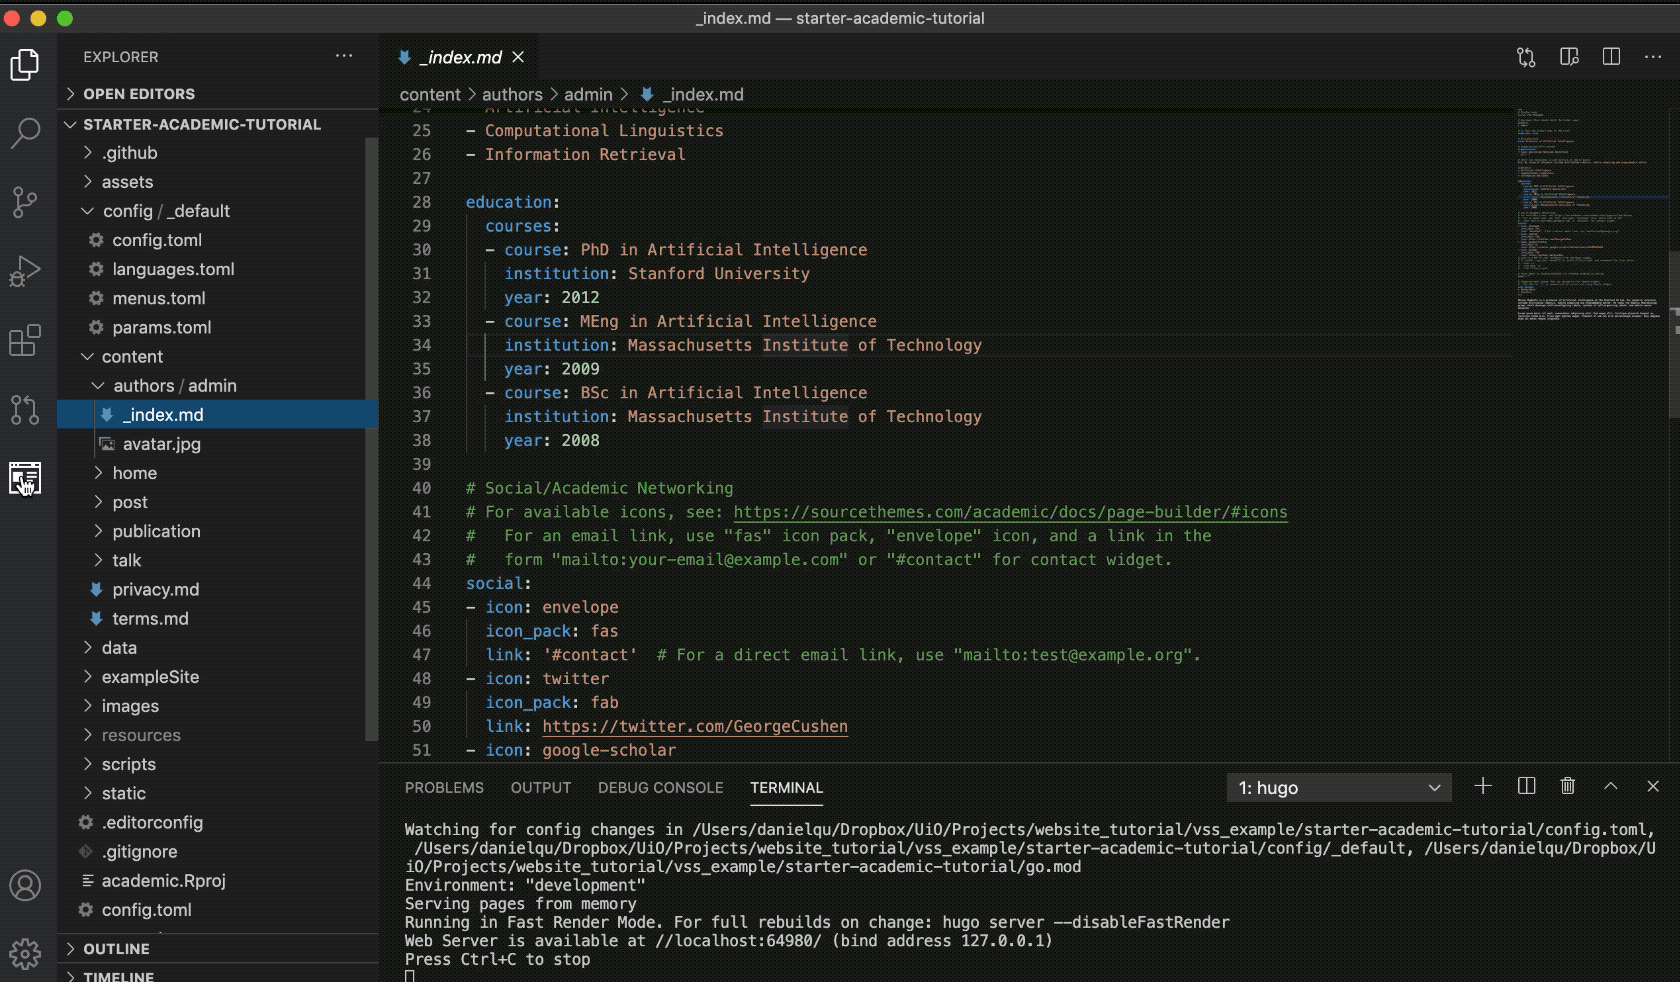Open avatar.jpg in the explorer

[161, 444]
